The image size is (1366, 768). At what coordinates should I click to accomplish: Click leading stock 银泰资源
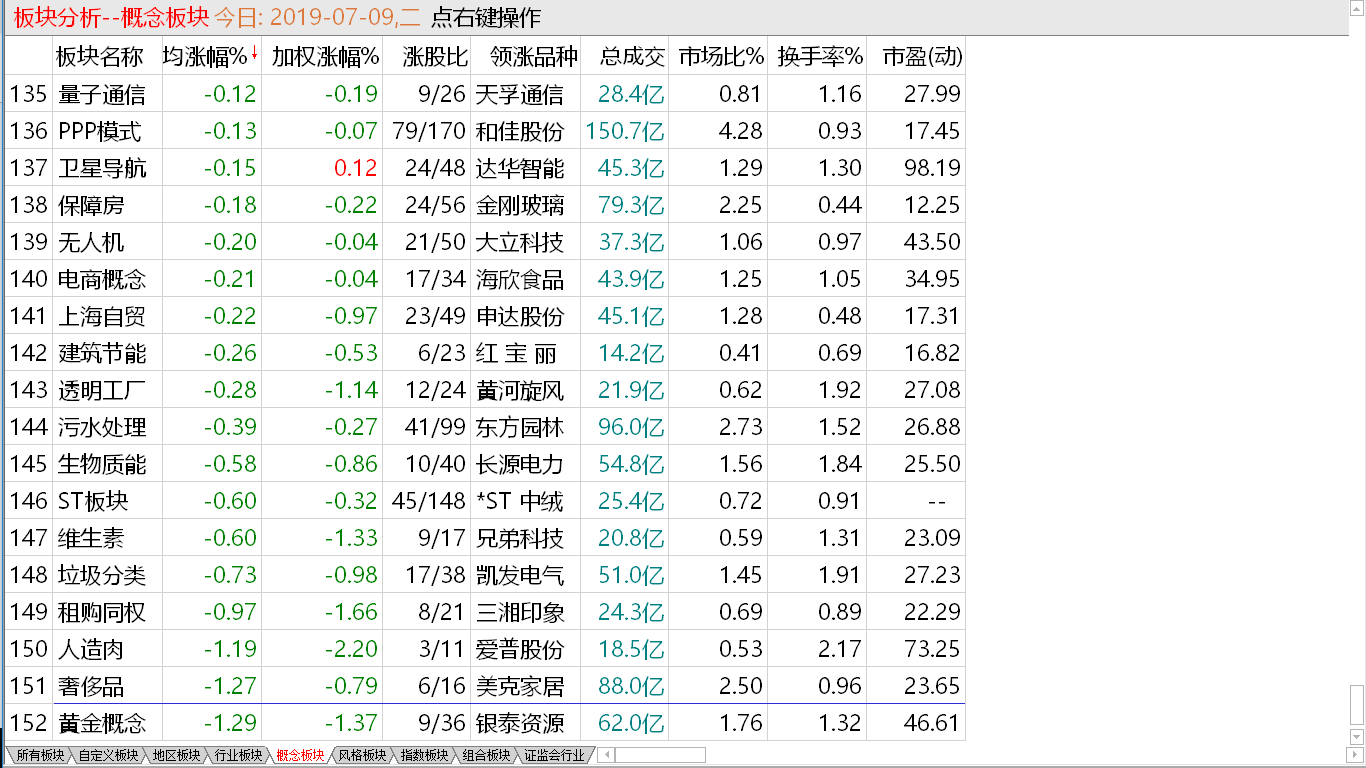tap(520, 724)
